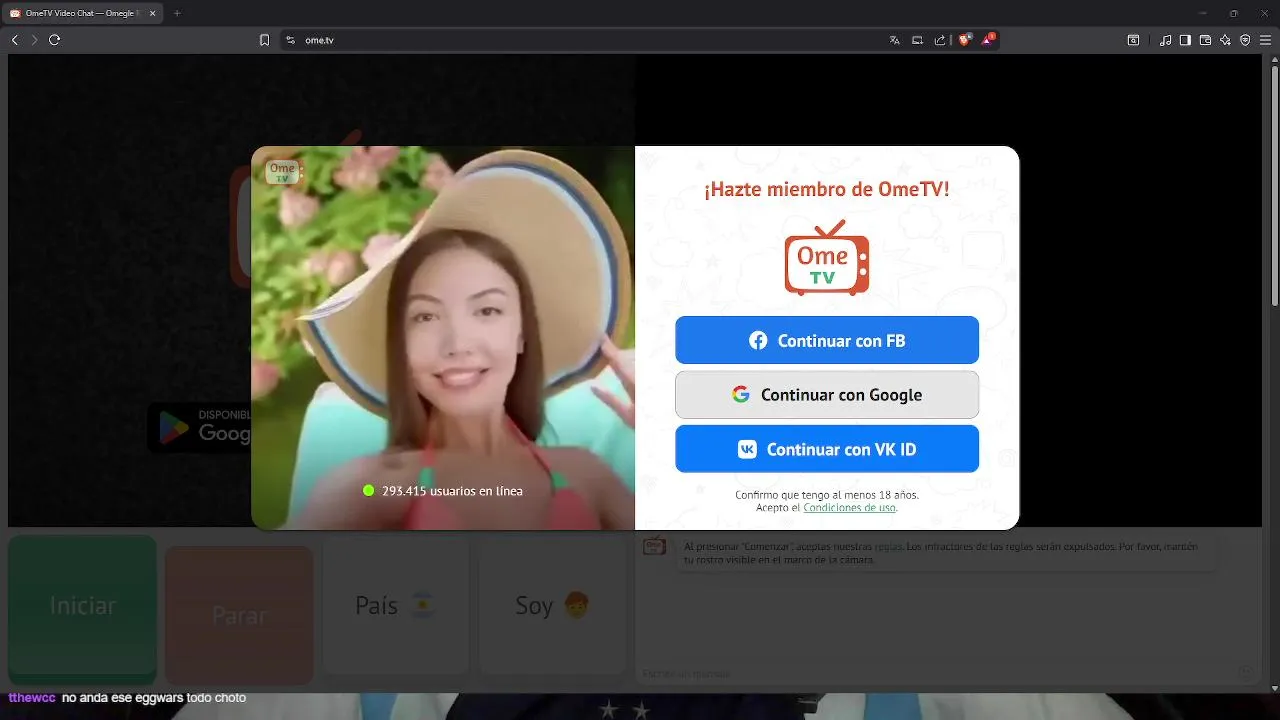Screen dimensions: 1280x720
Task: Open the Brave Wallet icon
Action: pos(1205,40)
